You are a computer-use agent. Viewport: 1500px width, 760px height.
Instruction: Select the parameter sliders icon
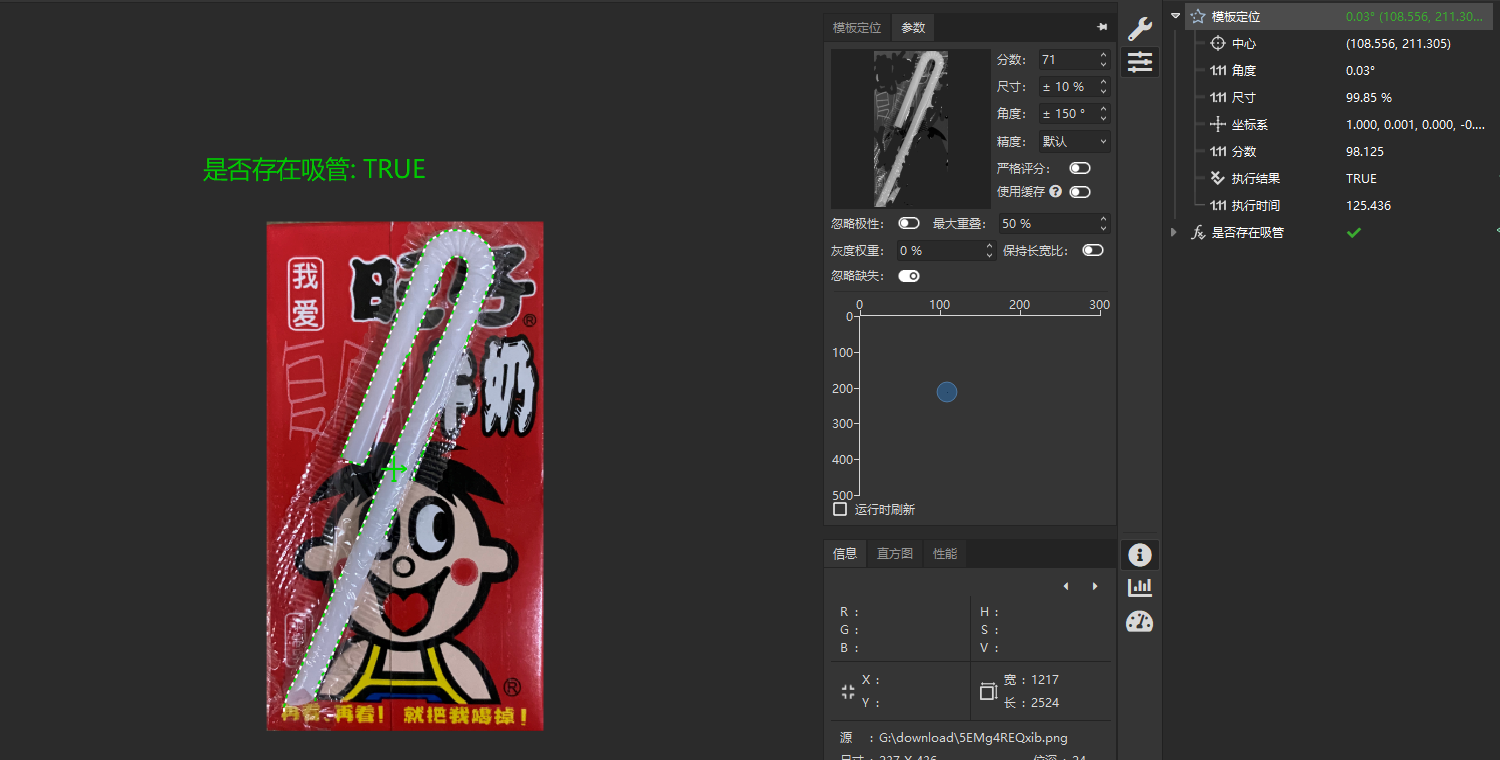click(1139, 62)
